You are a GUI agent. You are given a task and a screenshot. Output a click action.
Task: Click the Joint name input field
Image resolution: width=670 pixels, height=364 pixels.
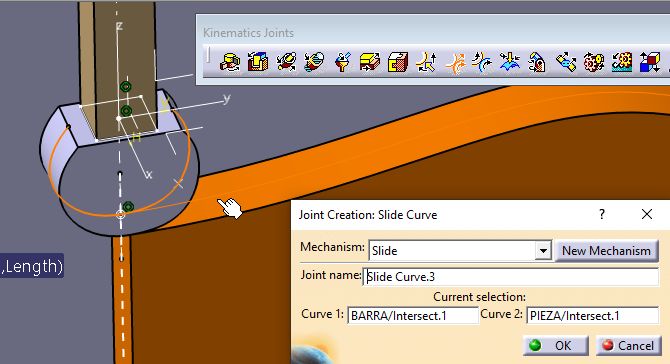(511, 277)
